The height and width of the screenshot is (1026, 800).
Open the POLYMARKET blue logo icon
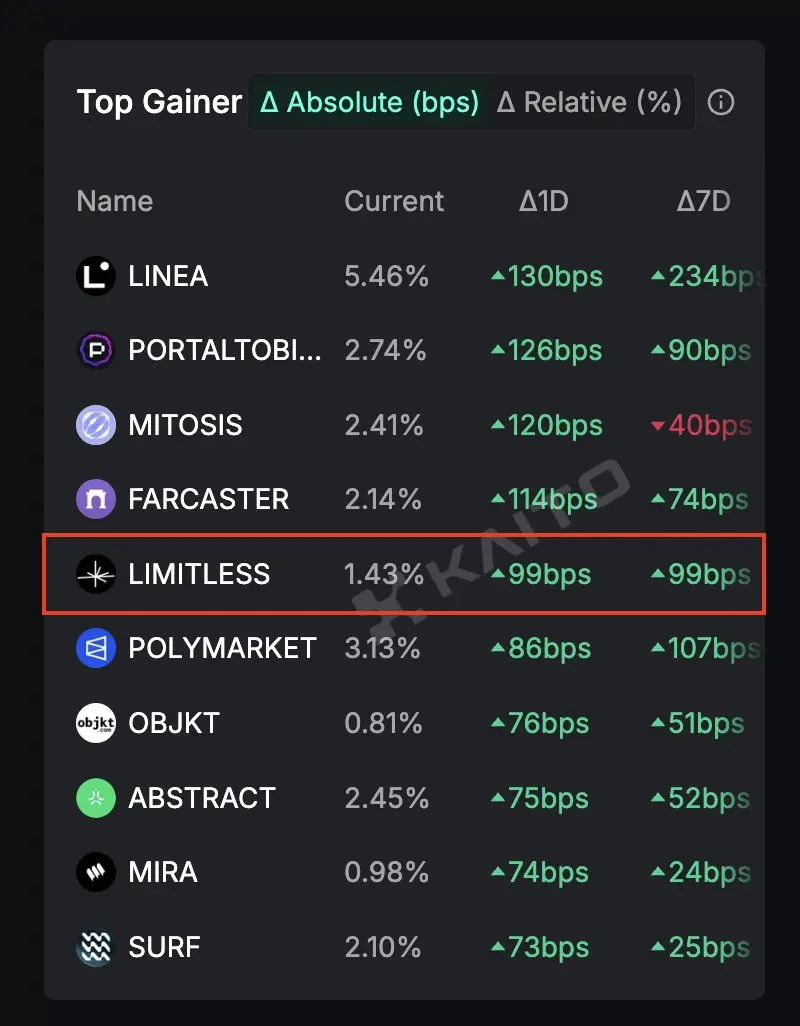96,648
